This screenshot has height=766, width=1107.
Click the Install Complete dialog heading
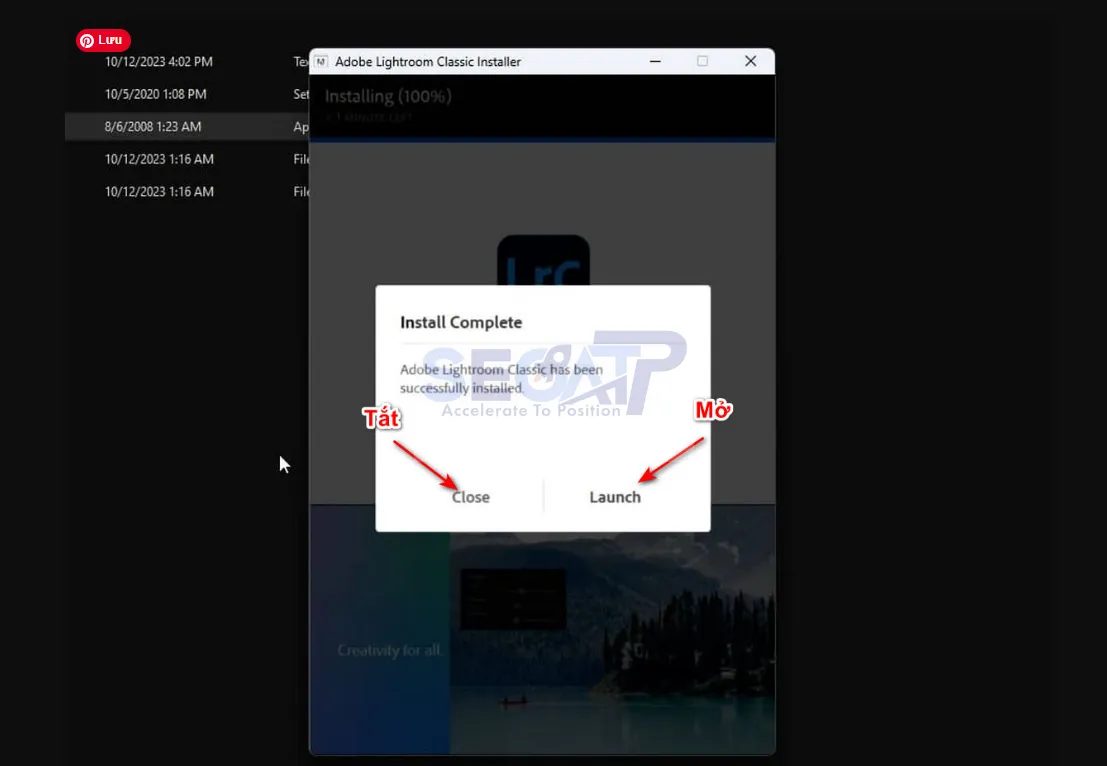tap(461, 323)
